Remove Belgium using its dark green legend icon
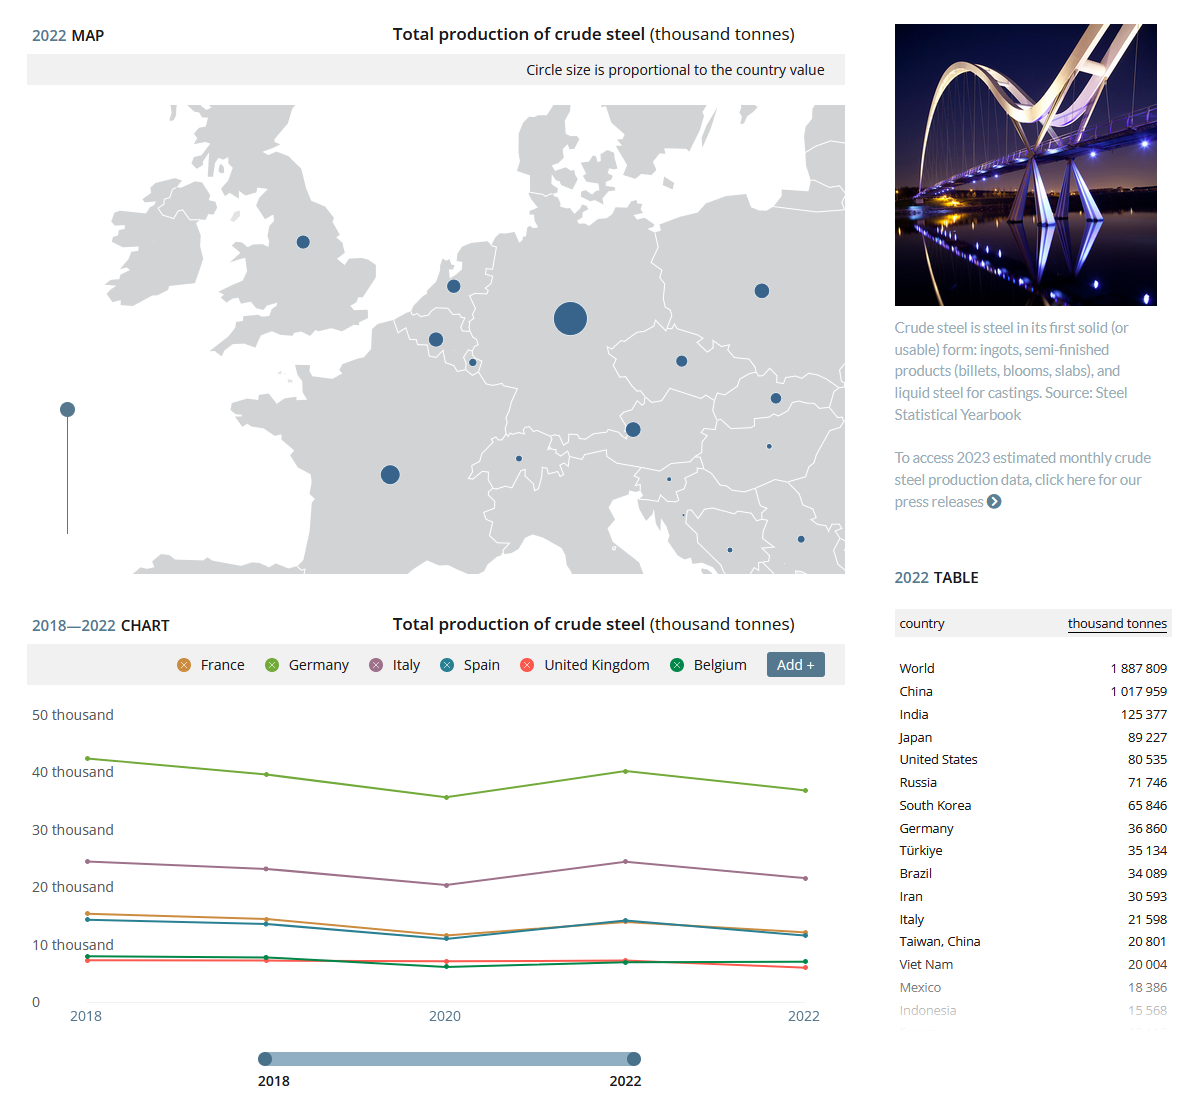Screen dimensions: 1185x1094 point(677,665)
